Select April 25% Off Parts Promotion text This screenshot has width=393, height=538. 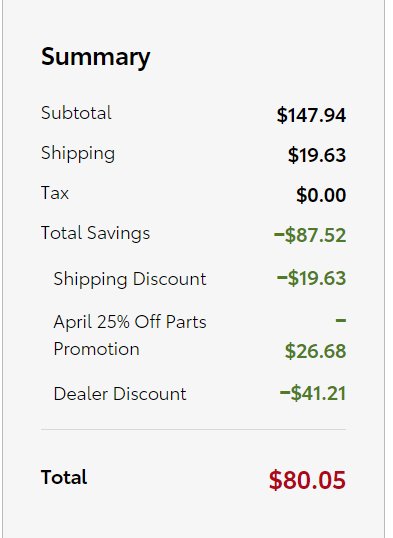click(x=130, y=336)
